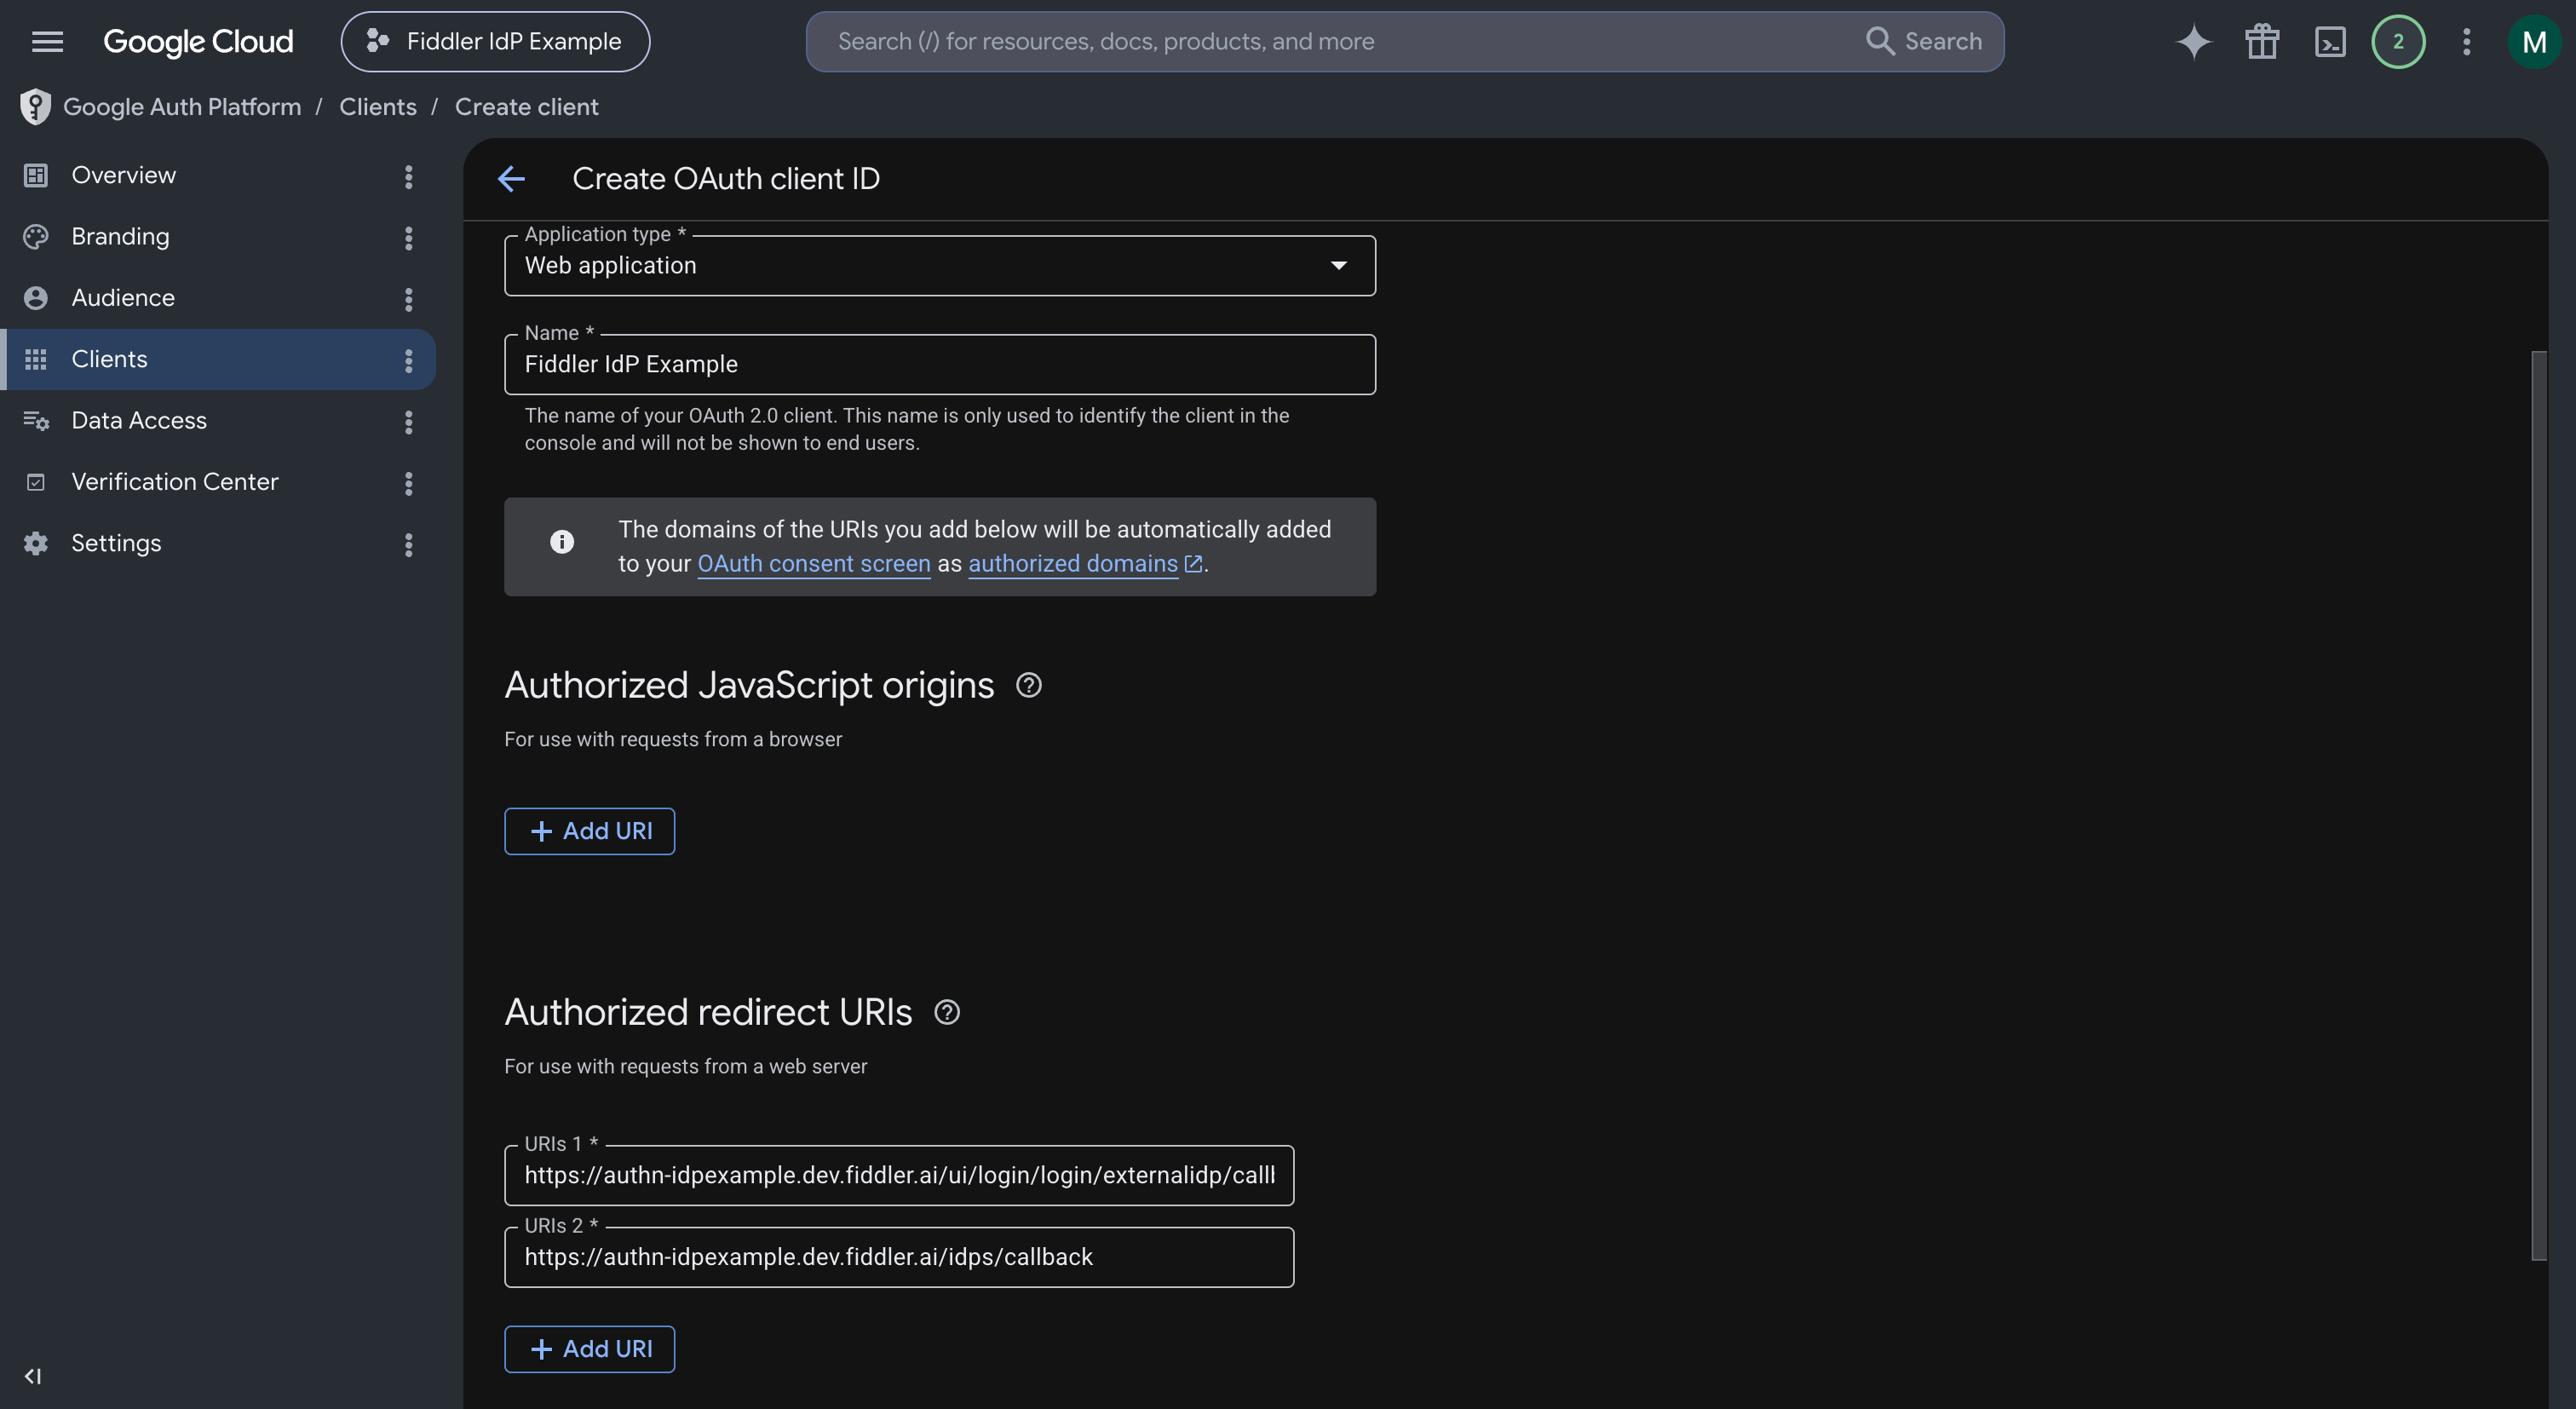Click the Search button in search bar
Image resolution: width=2576 pixels, height=1409 pixels.
click(1924, 42)
